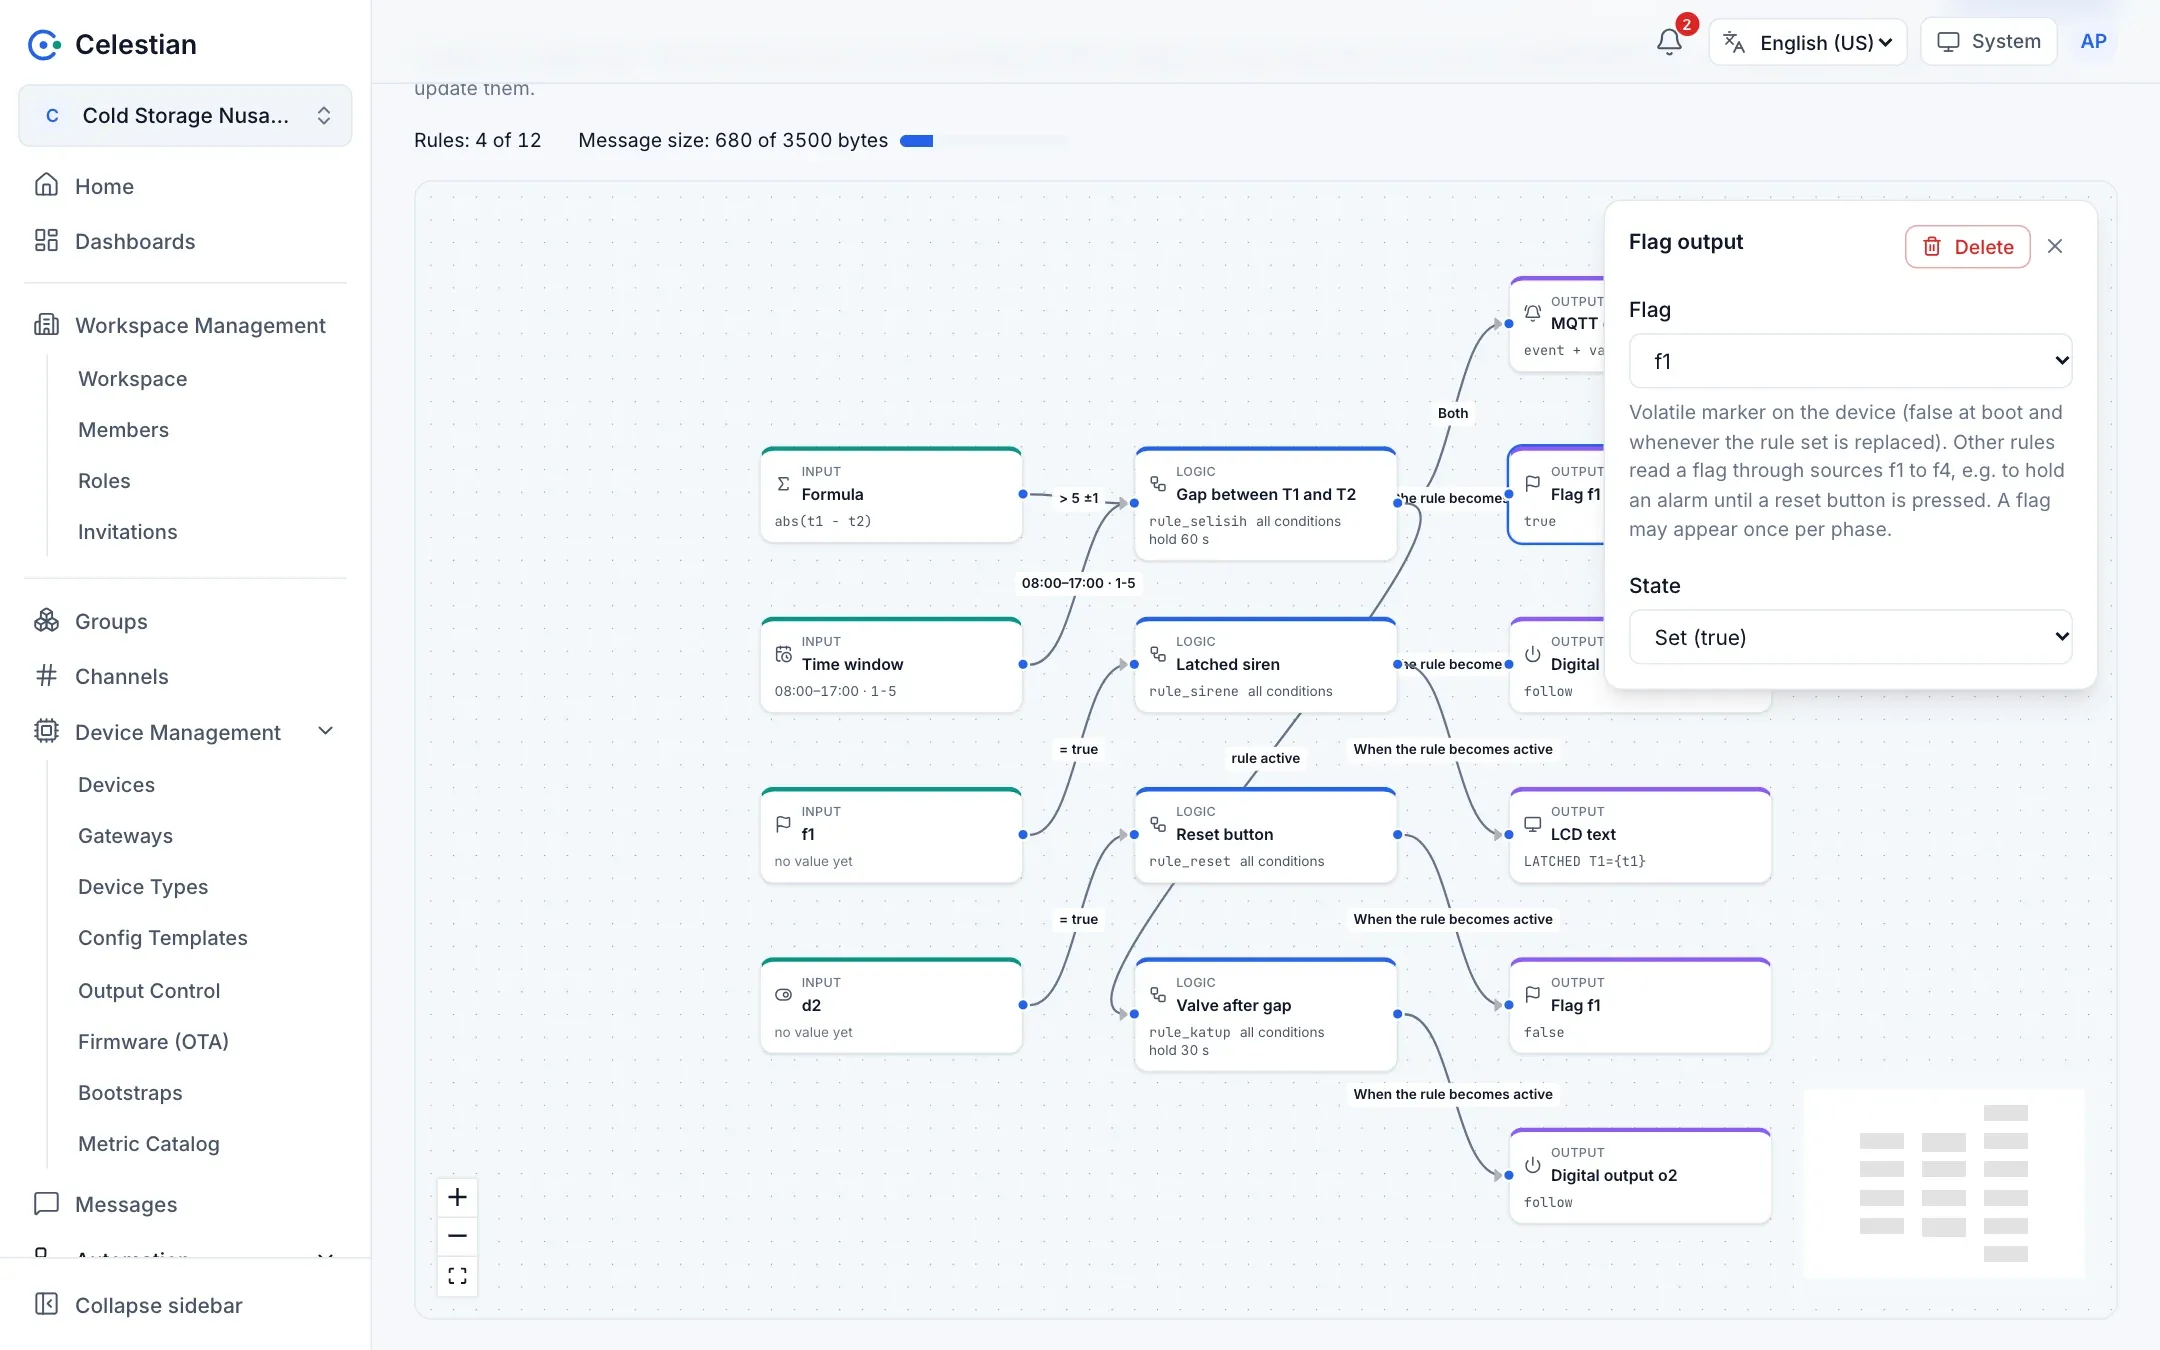Click the fit view icon
The width and height of the screenshot is (2160, 1350).
[x=457, y=1276]
